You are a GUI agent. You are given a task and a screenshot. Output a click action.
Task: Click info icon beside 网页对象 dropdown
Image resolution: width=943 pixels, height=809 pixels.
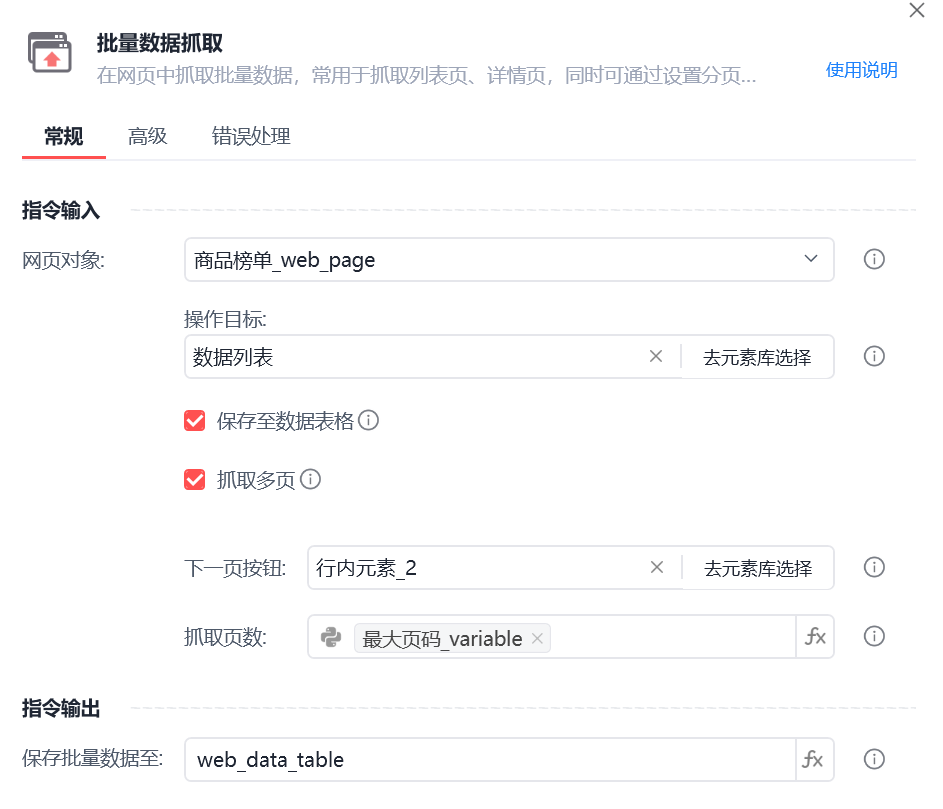click(x=874, y=259)
